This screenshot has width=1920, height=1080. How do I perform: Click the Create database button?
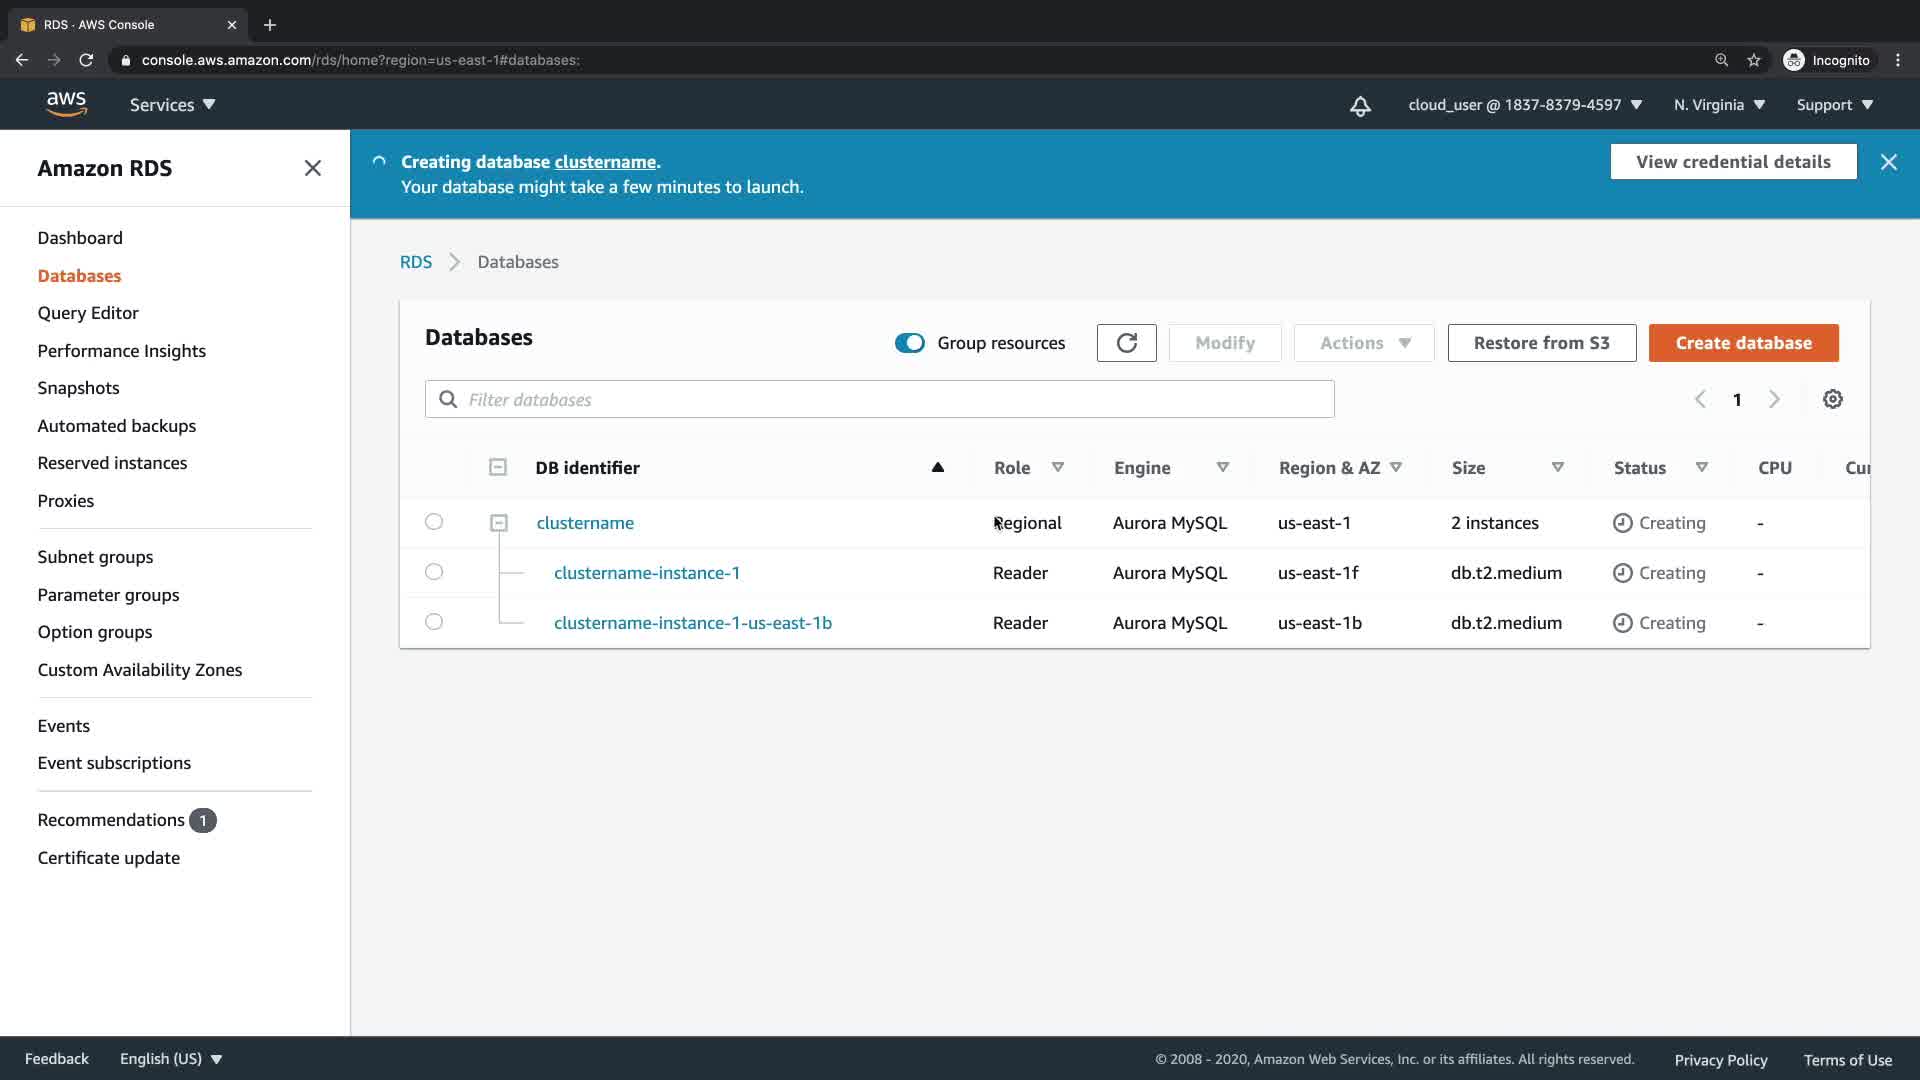(x=1743, y=343)
